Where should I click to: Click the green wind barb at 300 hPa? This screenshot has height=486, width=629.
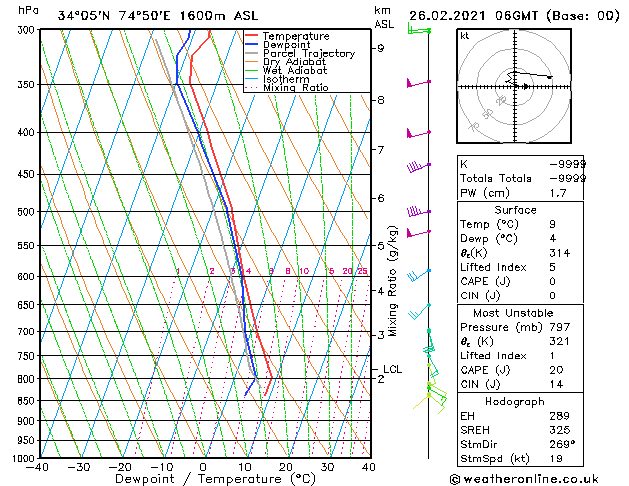click(419, 29)
